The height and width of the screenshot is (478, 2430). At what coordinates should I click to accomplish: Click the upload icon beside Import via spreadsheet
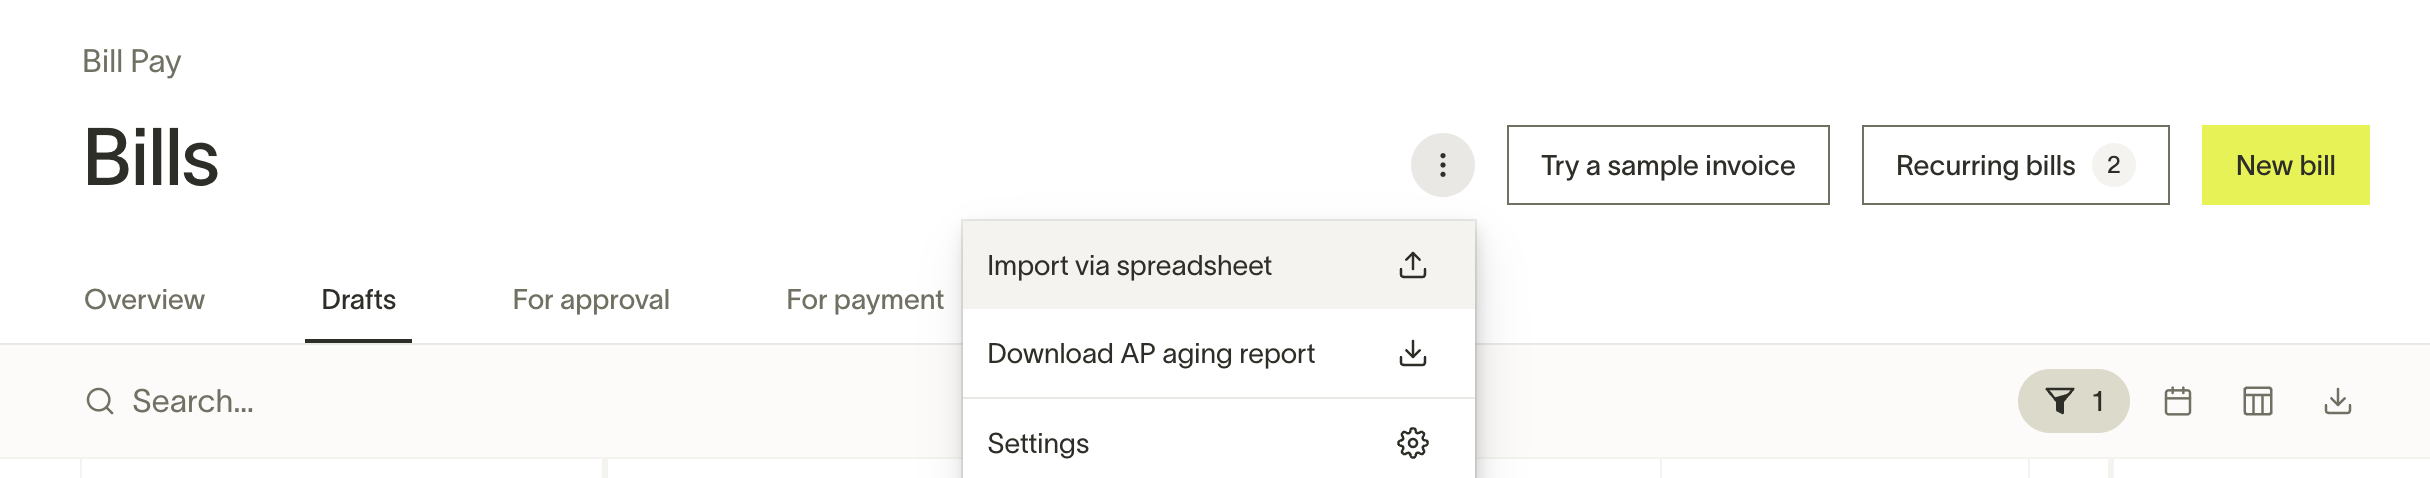click(1412, 265)
